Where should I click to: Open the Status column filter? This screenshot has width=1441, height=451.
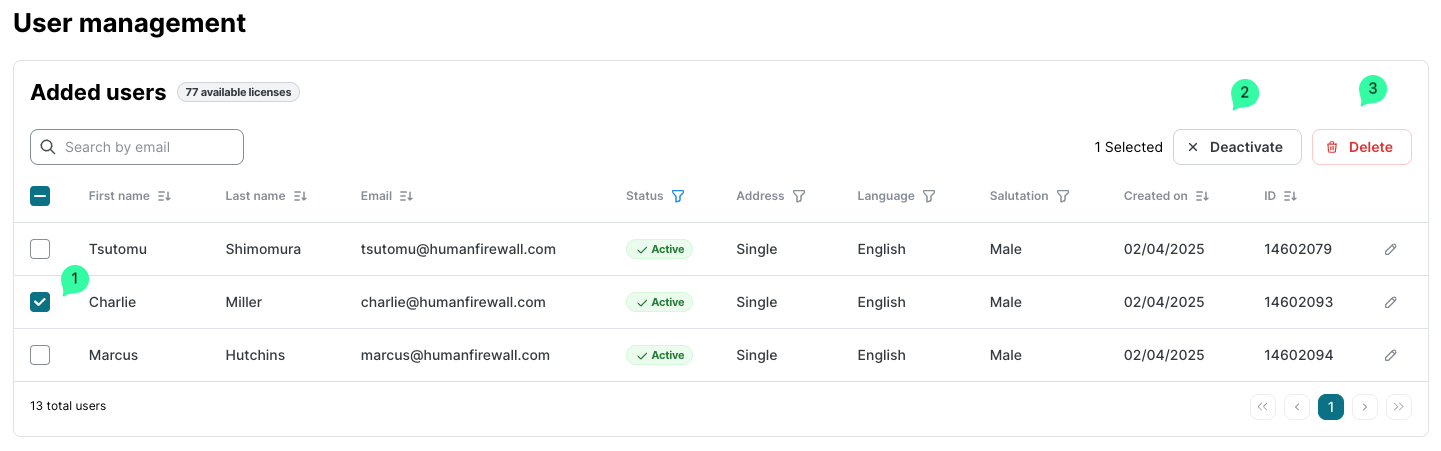[678, 197]
